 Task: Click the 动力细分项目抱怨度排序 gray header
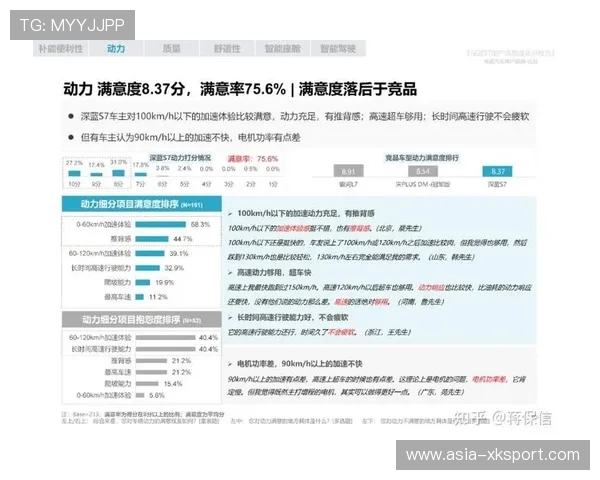pos(142,319)
